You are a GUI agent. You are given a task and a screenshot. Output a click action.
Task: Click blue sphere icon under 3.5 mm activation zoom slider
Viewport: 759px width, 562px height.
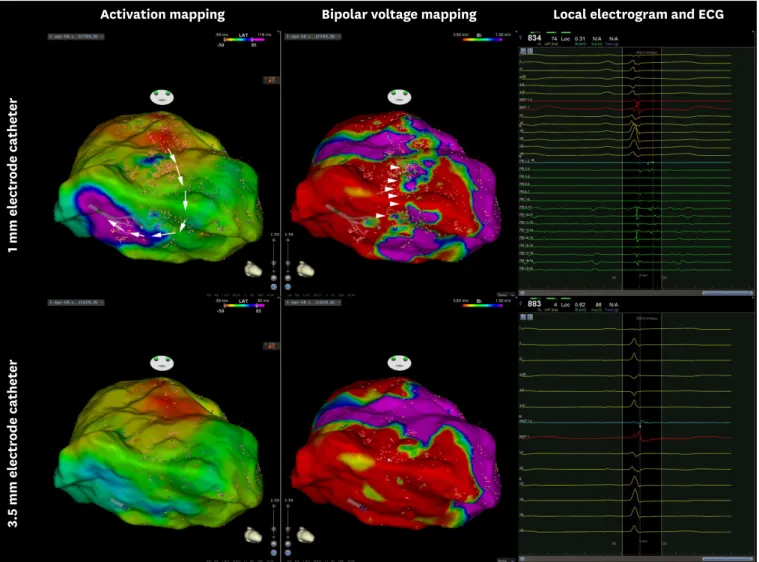point(273,552)
